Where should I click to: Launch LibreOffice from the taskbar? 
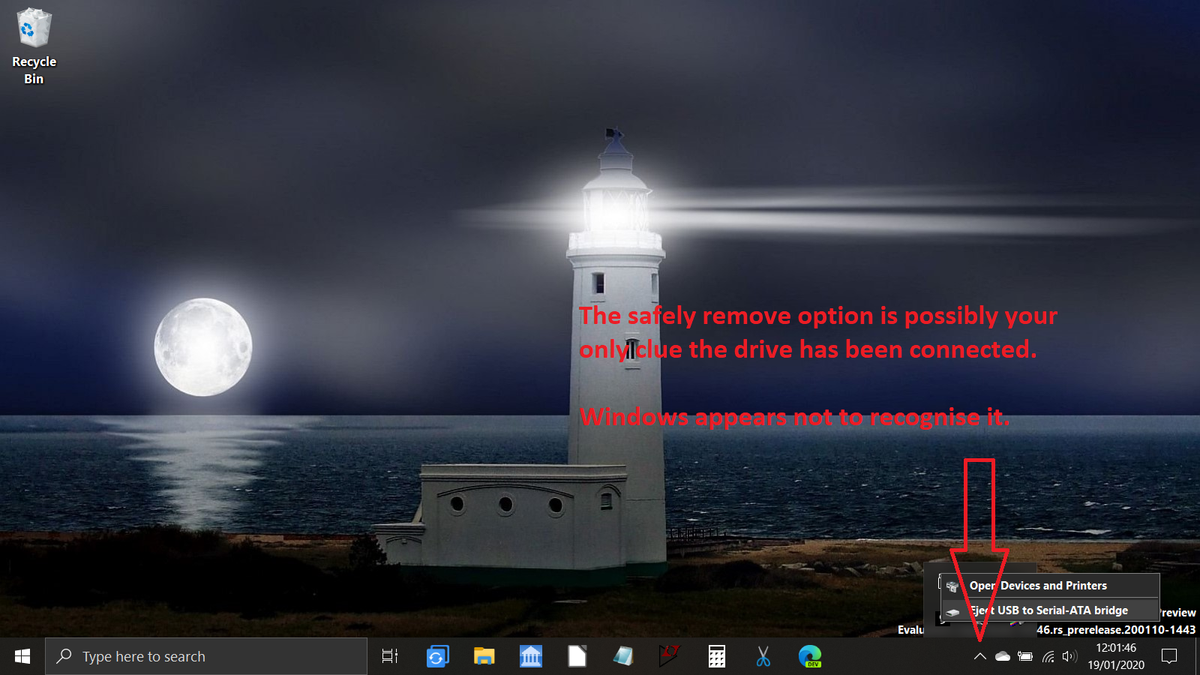tap(577, 656)
